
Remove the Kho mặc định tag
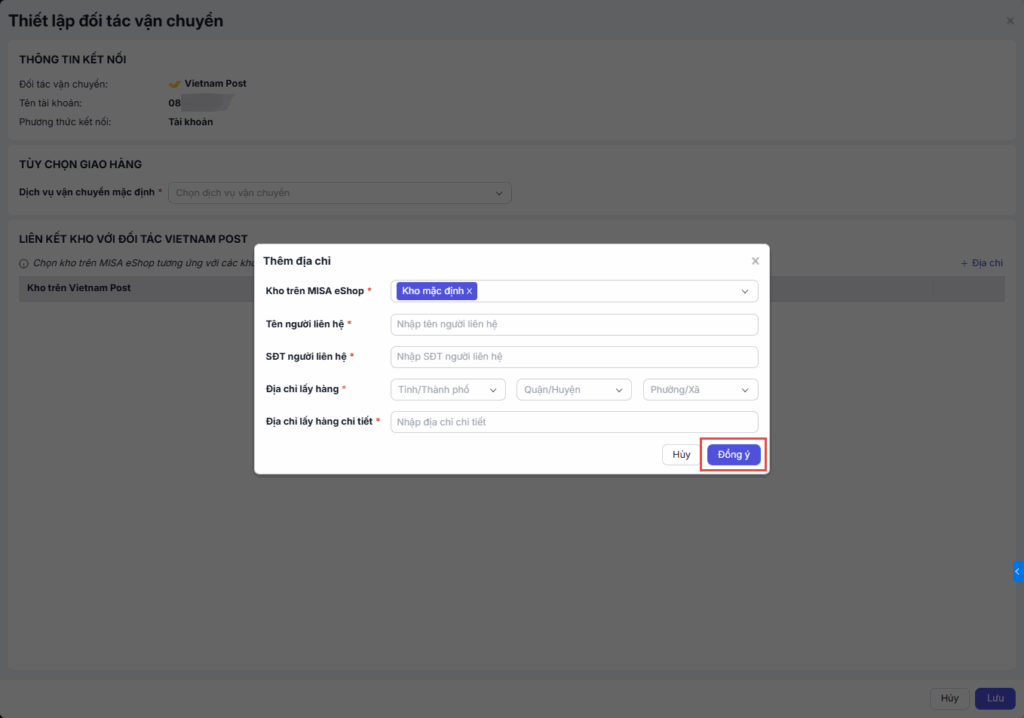pyautogui.click(x=469, y=291)
